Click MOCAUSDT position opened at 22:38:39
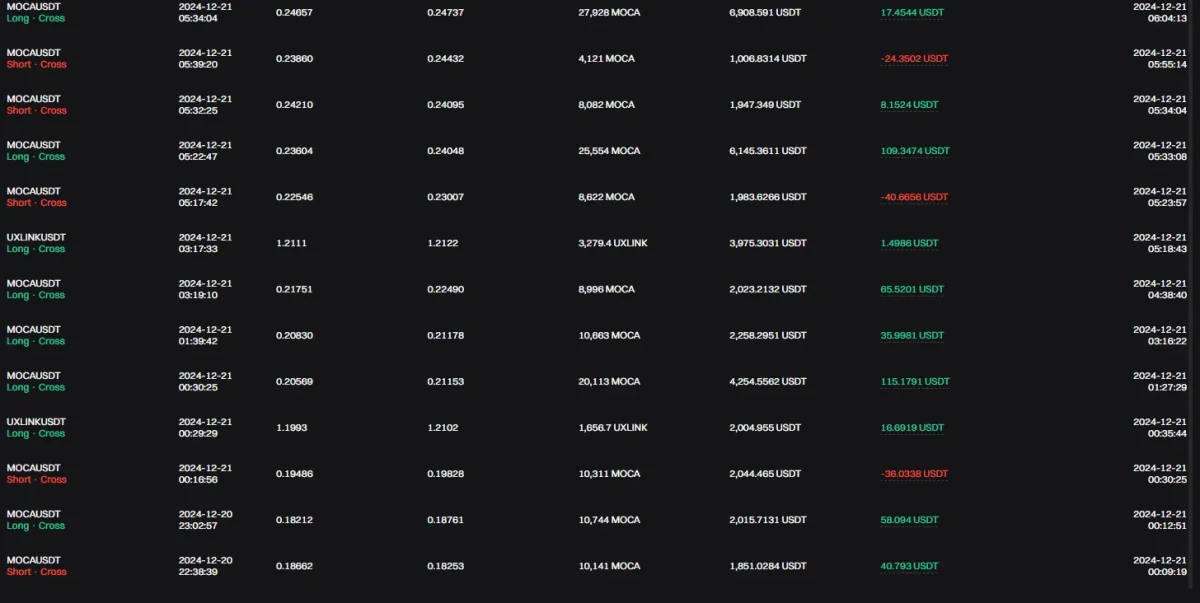1200x603 pixels. [34, 560]
